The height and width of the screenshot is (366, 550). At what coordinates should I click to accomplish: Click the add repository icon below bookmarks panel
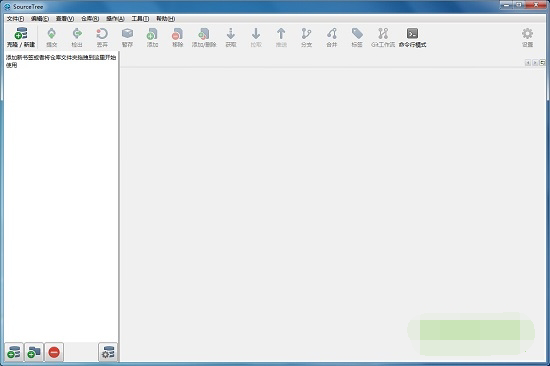tap(14, 352)
